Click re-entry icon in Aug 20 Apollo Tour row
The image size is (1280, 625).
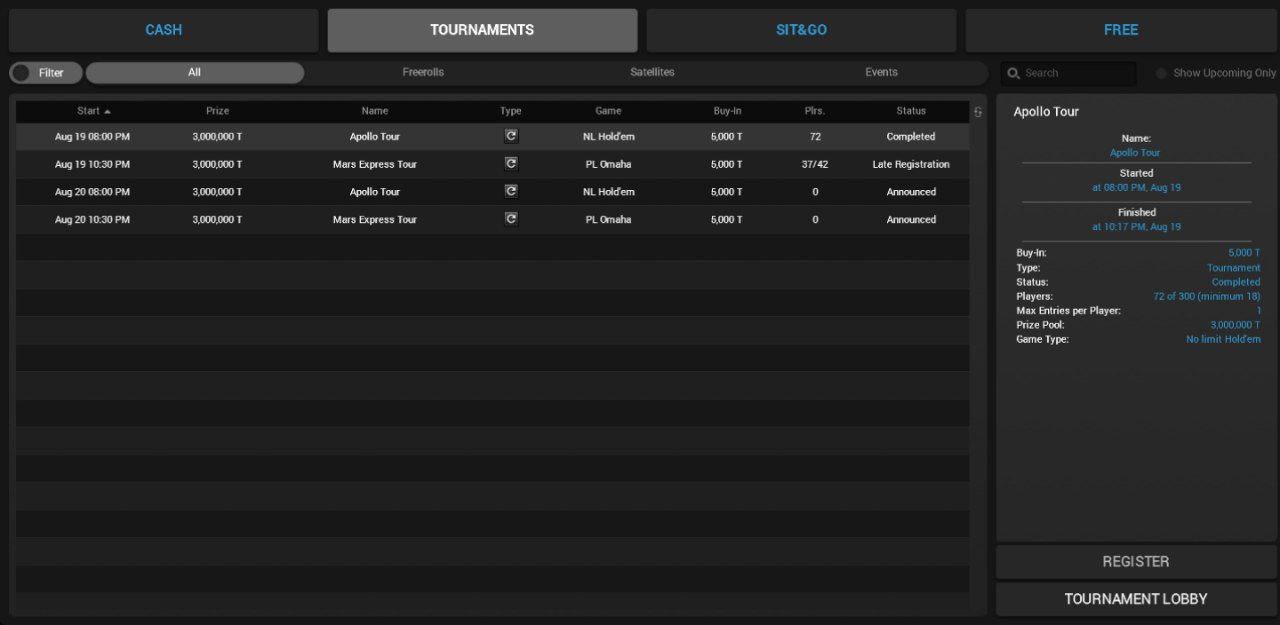pyautogui.click(x=511, y=191)
